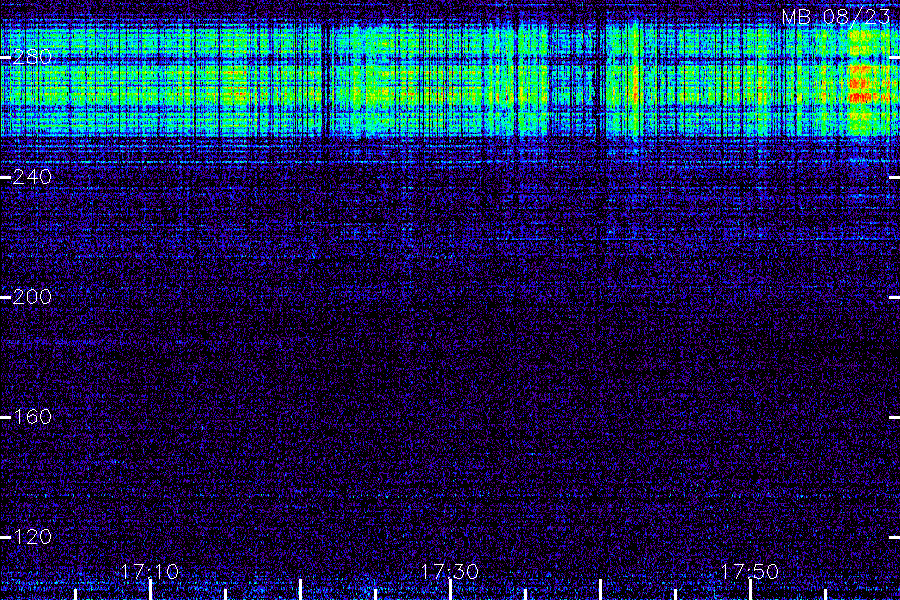Viewport: 900px width, 600px height.
Task: Click the 120 frequency axis label
Action: pyautogui.click(x=32, y=537)
